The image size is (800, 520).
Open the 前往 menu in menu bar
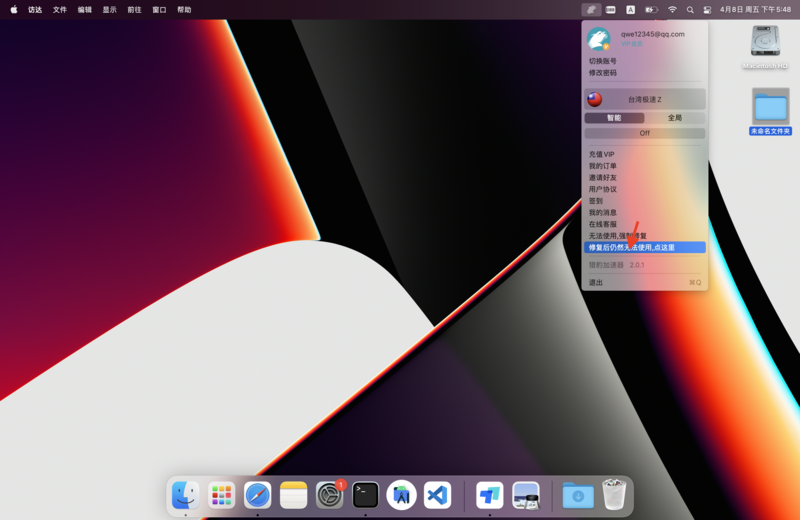[134, 10]
